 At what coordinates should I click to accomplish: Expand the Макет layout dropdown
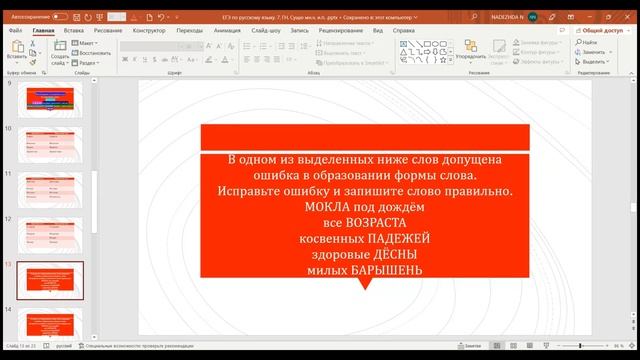click(85, 43)
